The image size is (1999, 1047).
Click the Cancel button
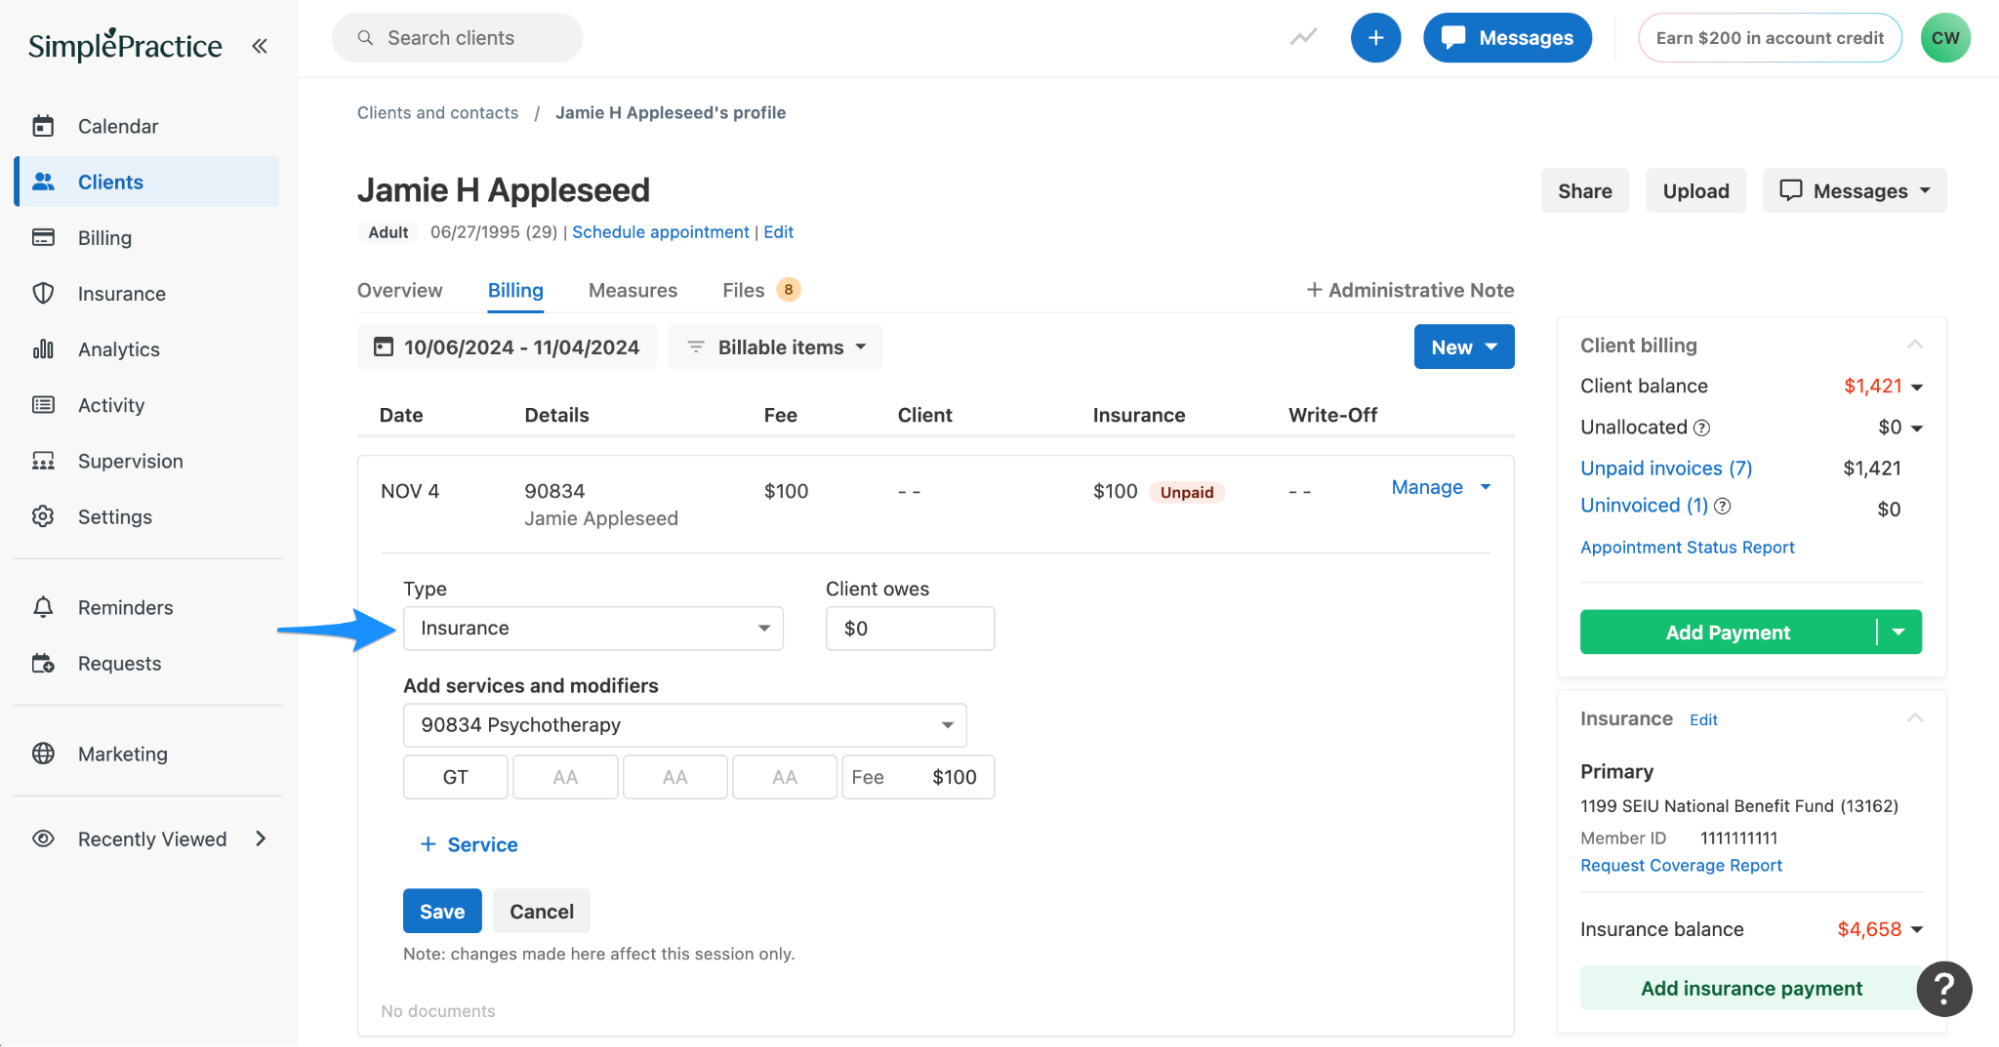click(541, 911)
